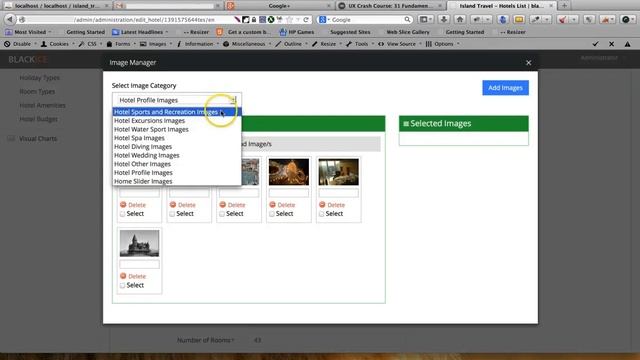Tick Select under the room interior photo
This screenshot has height=360, width=640.
click(x=322, y=214)
